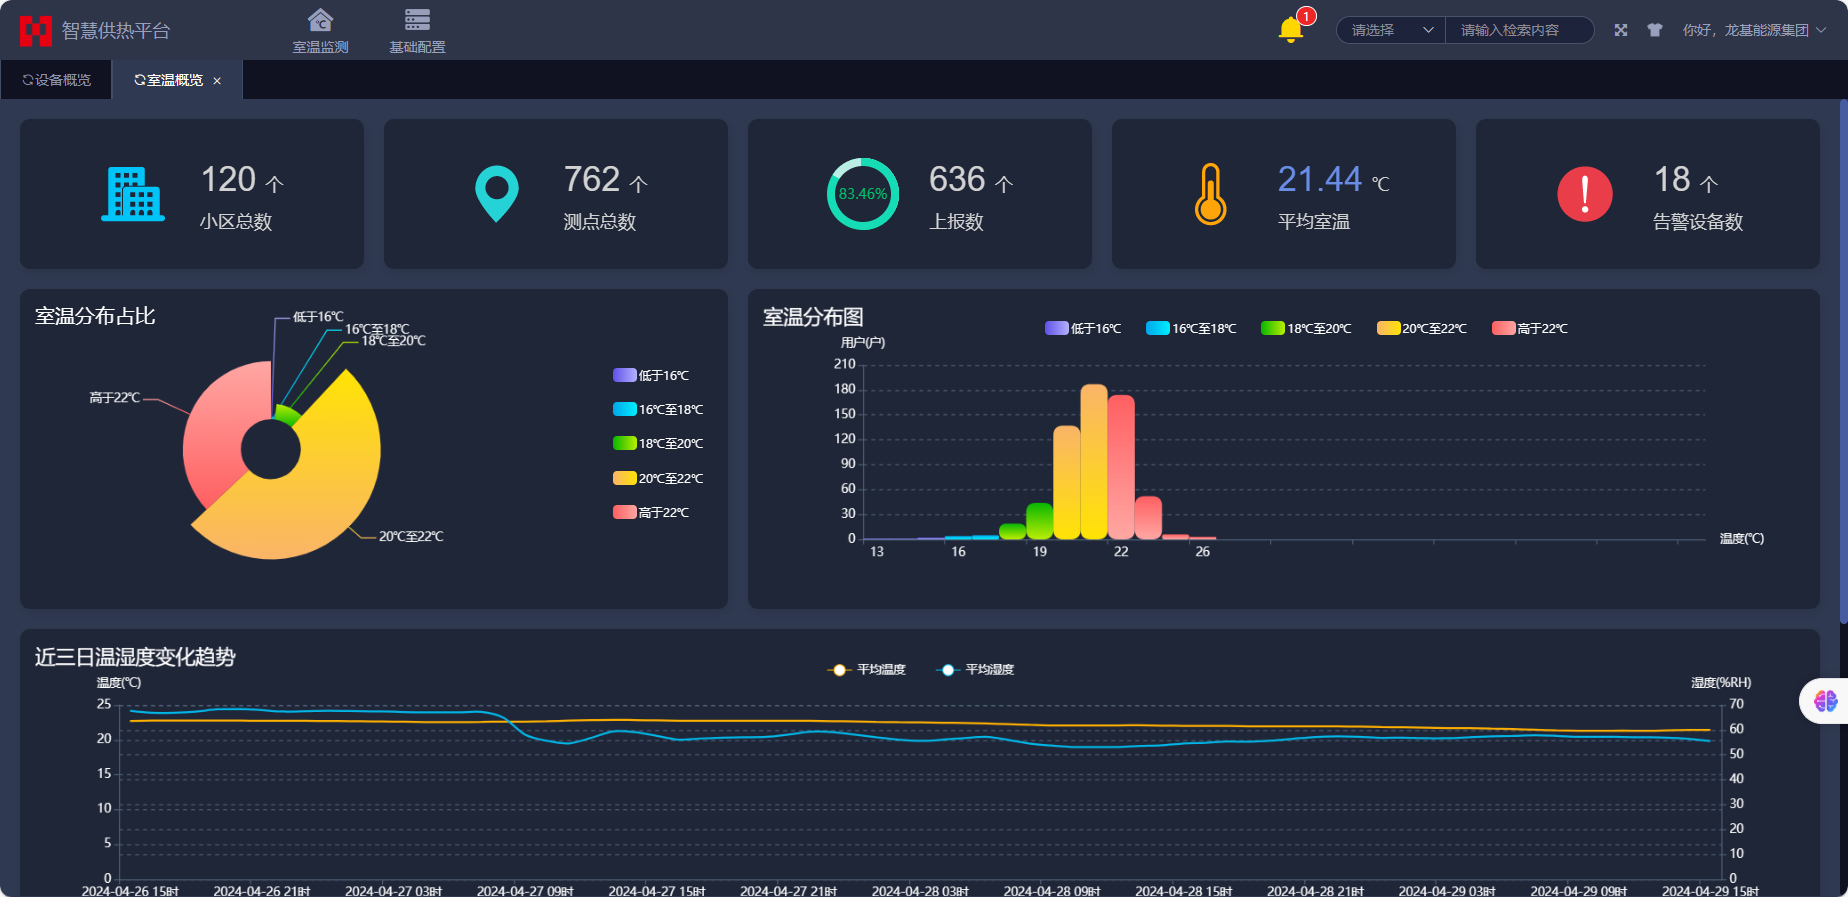Viewport: 1848px width, 897px height.
Task: Switch to the 设备概览 tab
Action: tap(57, 80)
